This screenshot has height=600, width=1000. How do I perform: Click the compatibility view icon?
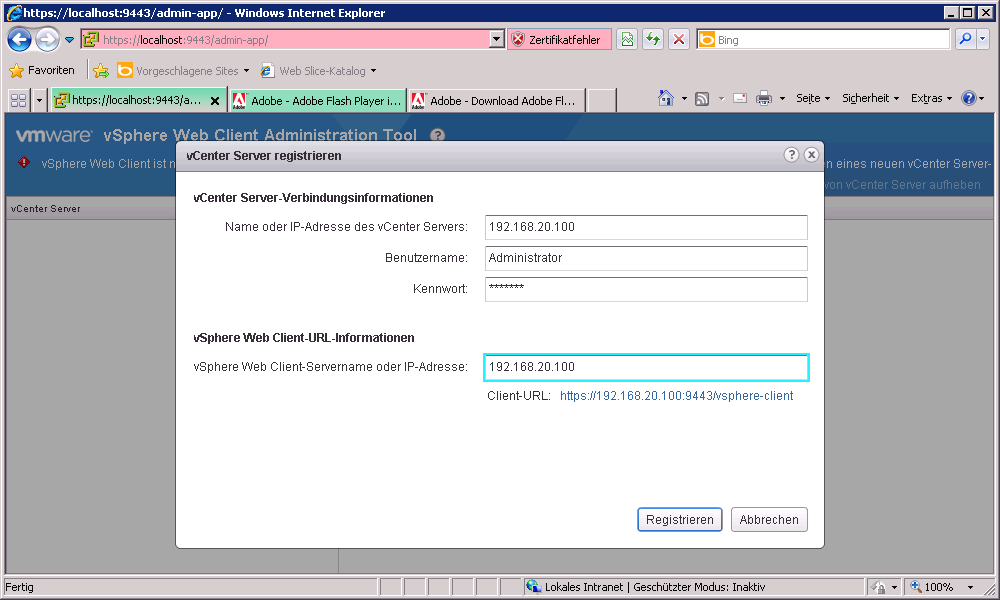tap(627, 40)
